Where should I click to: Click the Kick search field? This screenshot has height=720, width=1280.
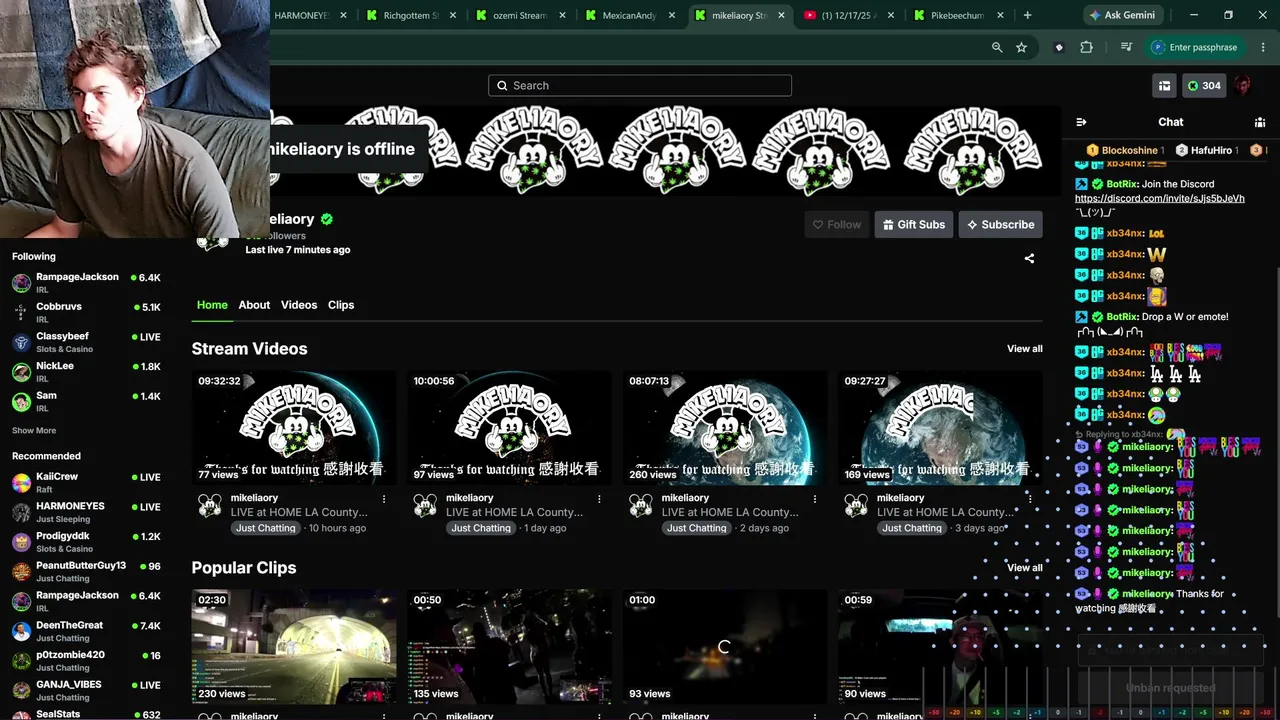point(640,86)
